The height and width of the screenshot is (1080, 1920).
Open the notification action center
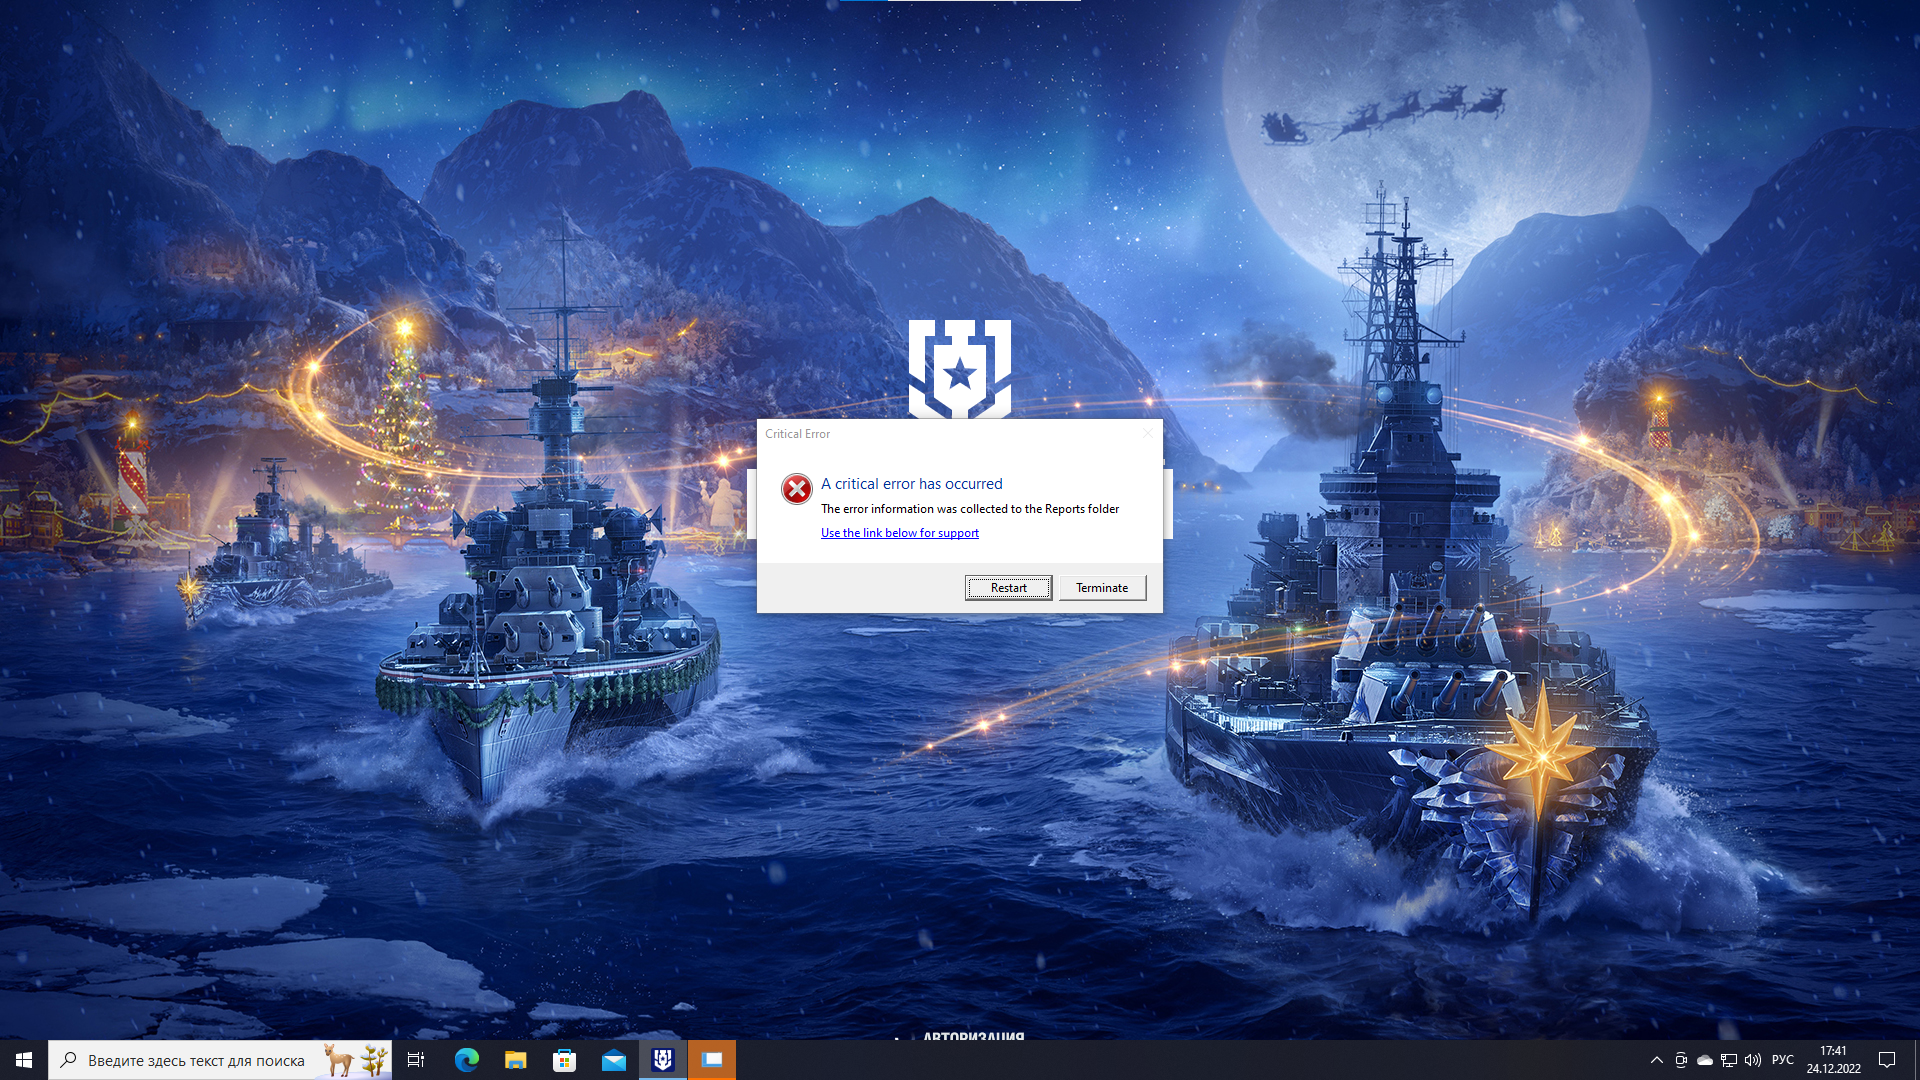1887,1060
